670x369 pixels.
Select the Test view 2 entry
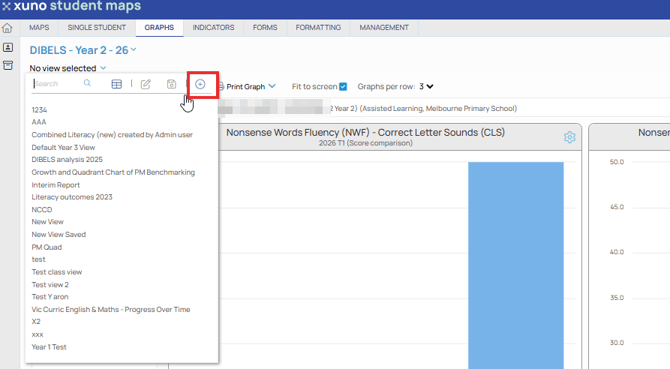tap(50, 285)
